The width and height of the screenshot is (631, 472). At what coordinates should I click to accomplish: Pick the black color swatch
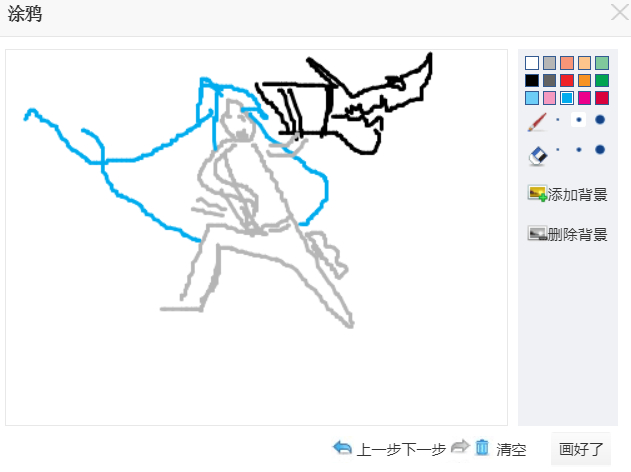(532, 80)
